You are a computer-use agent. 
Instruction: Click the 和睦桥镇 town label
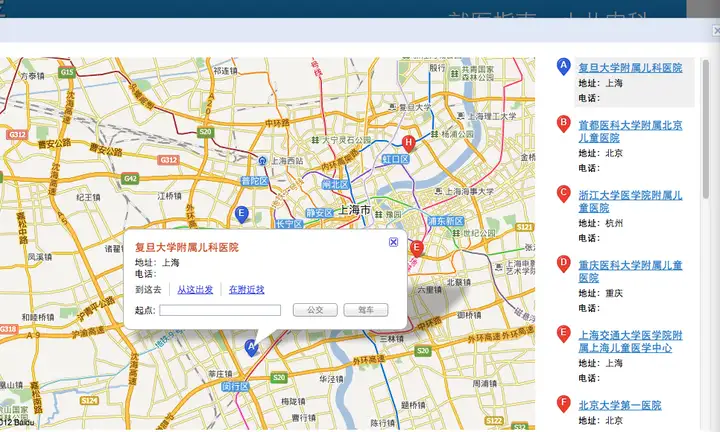(38, 317)
